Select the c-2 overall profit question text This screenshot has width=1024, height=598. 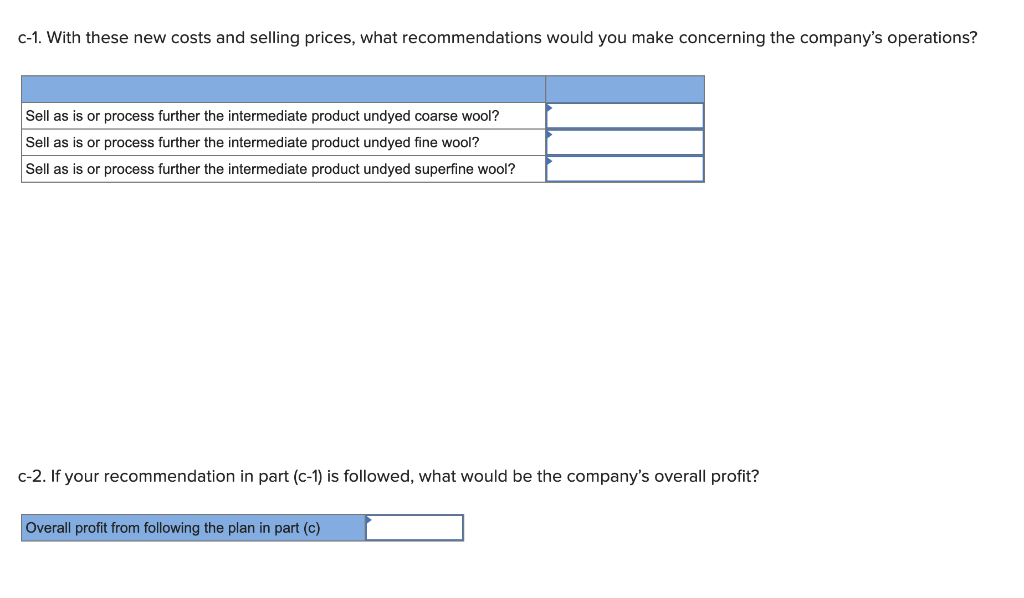pos(389,476)
